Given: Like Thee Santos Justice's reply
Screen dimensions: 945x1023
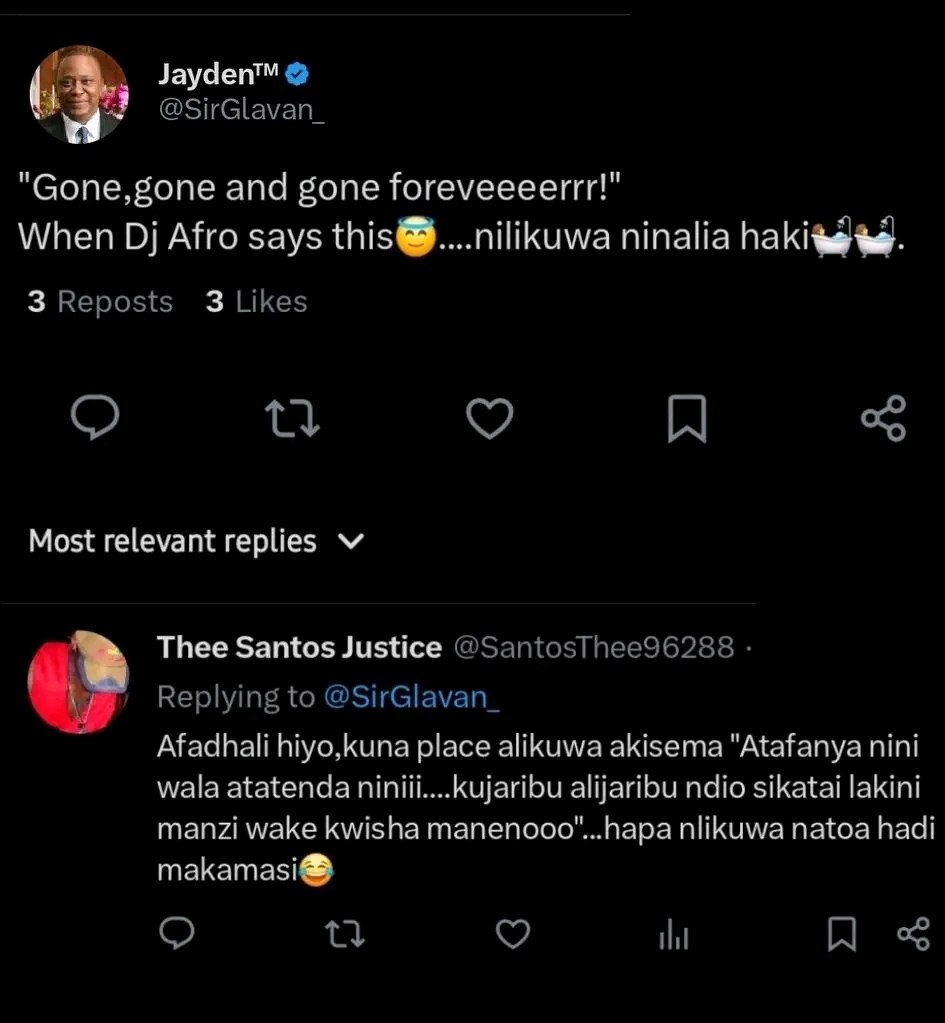Looking at the screenshot, I should (x=513, y=934).
